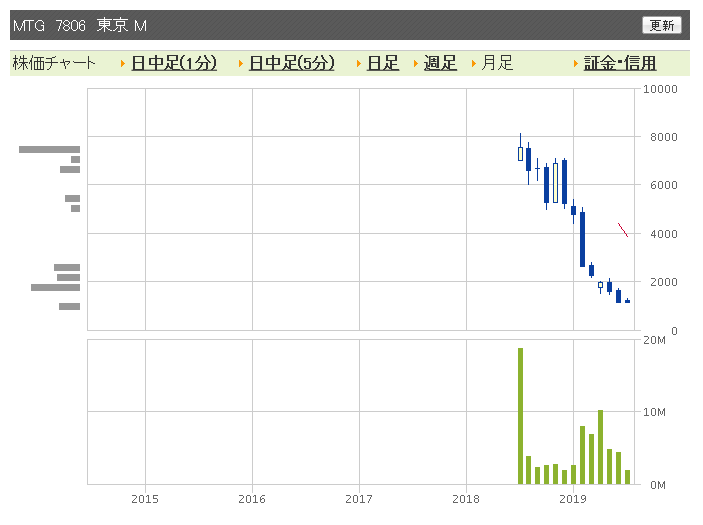Image resolution: width=703 pixels, height=525 pixels.
Task: Click the green volume bar reaching 10M
Action: click(x=600, y=447)
